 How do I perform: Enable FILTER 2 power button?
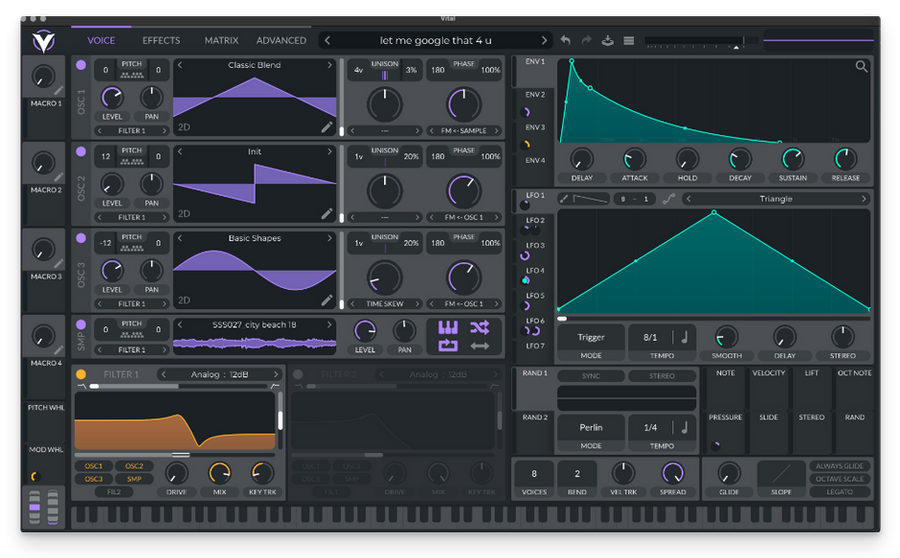[x=298, y=374]
